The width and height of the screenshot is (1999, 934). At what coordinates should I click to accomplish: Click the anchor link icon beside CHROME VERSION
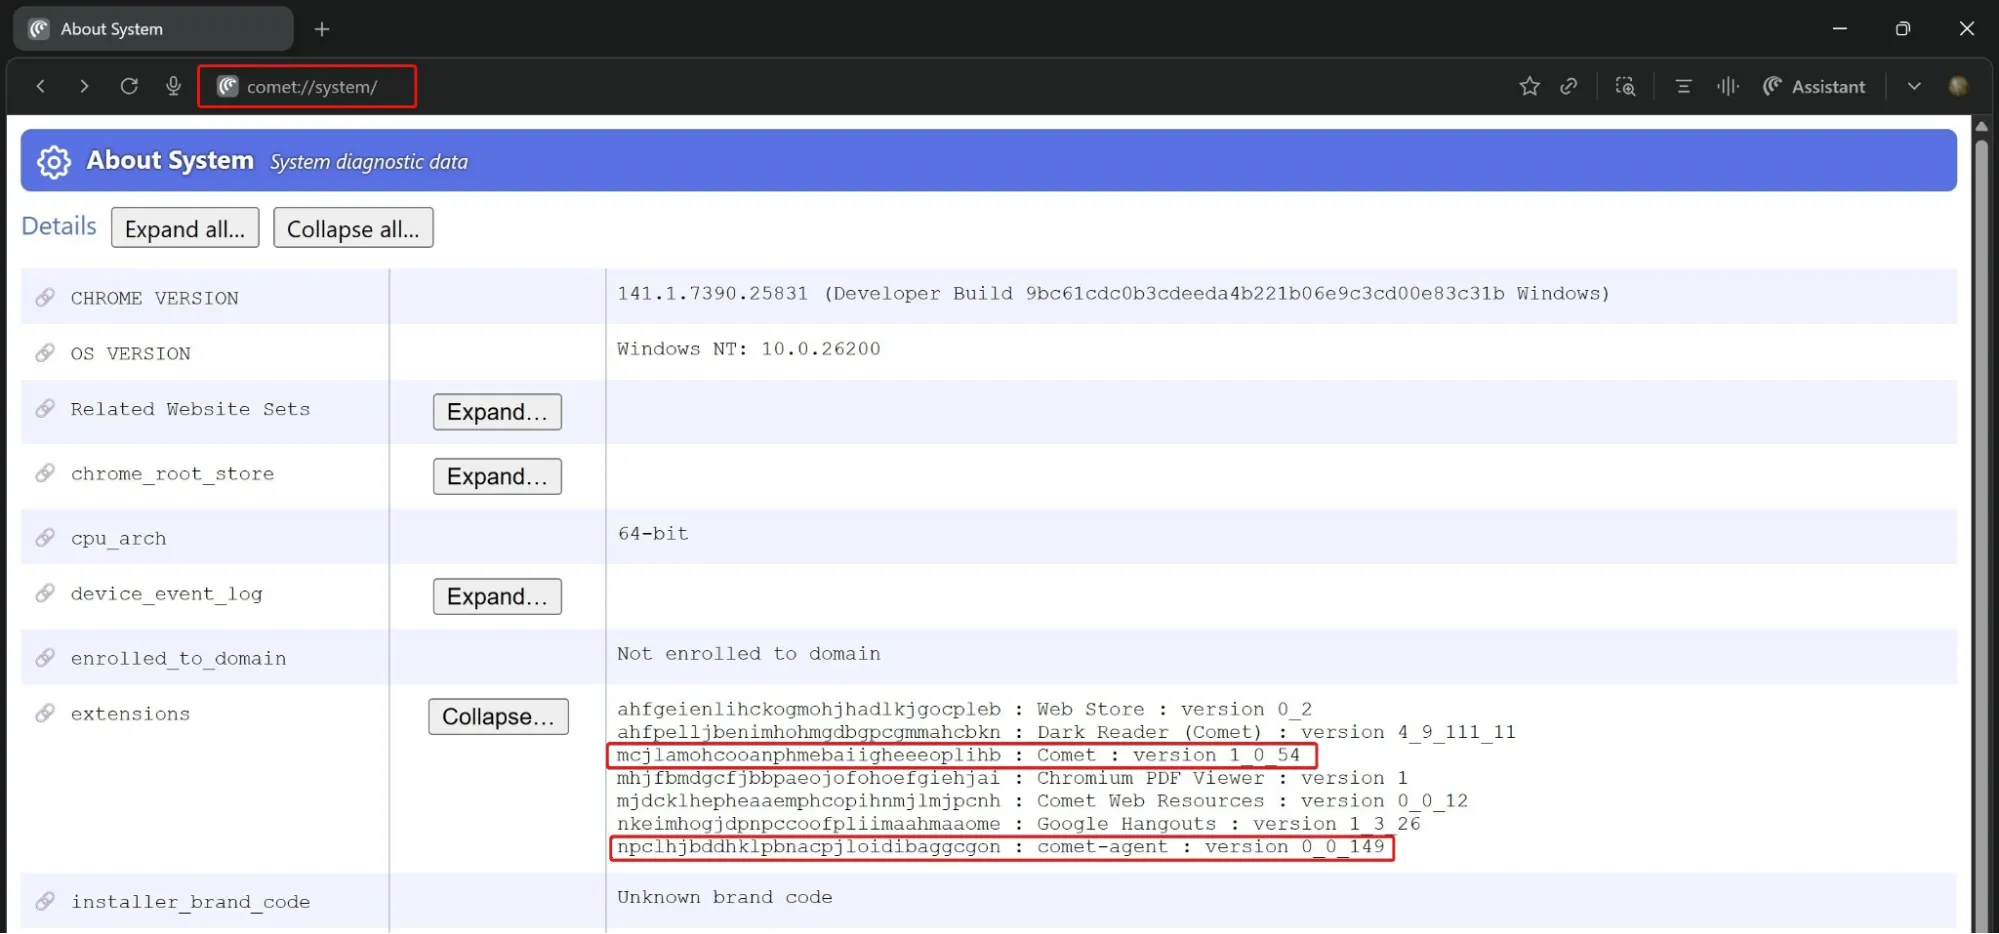point(45,298)
